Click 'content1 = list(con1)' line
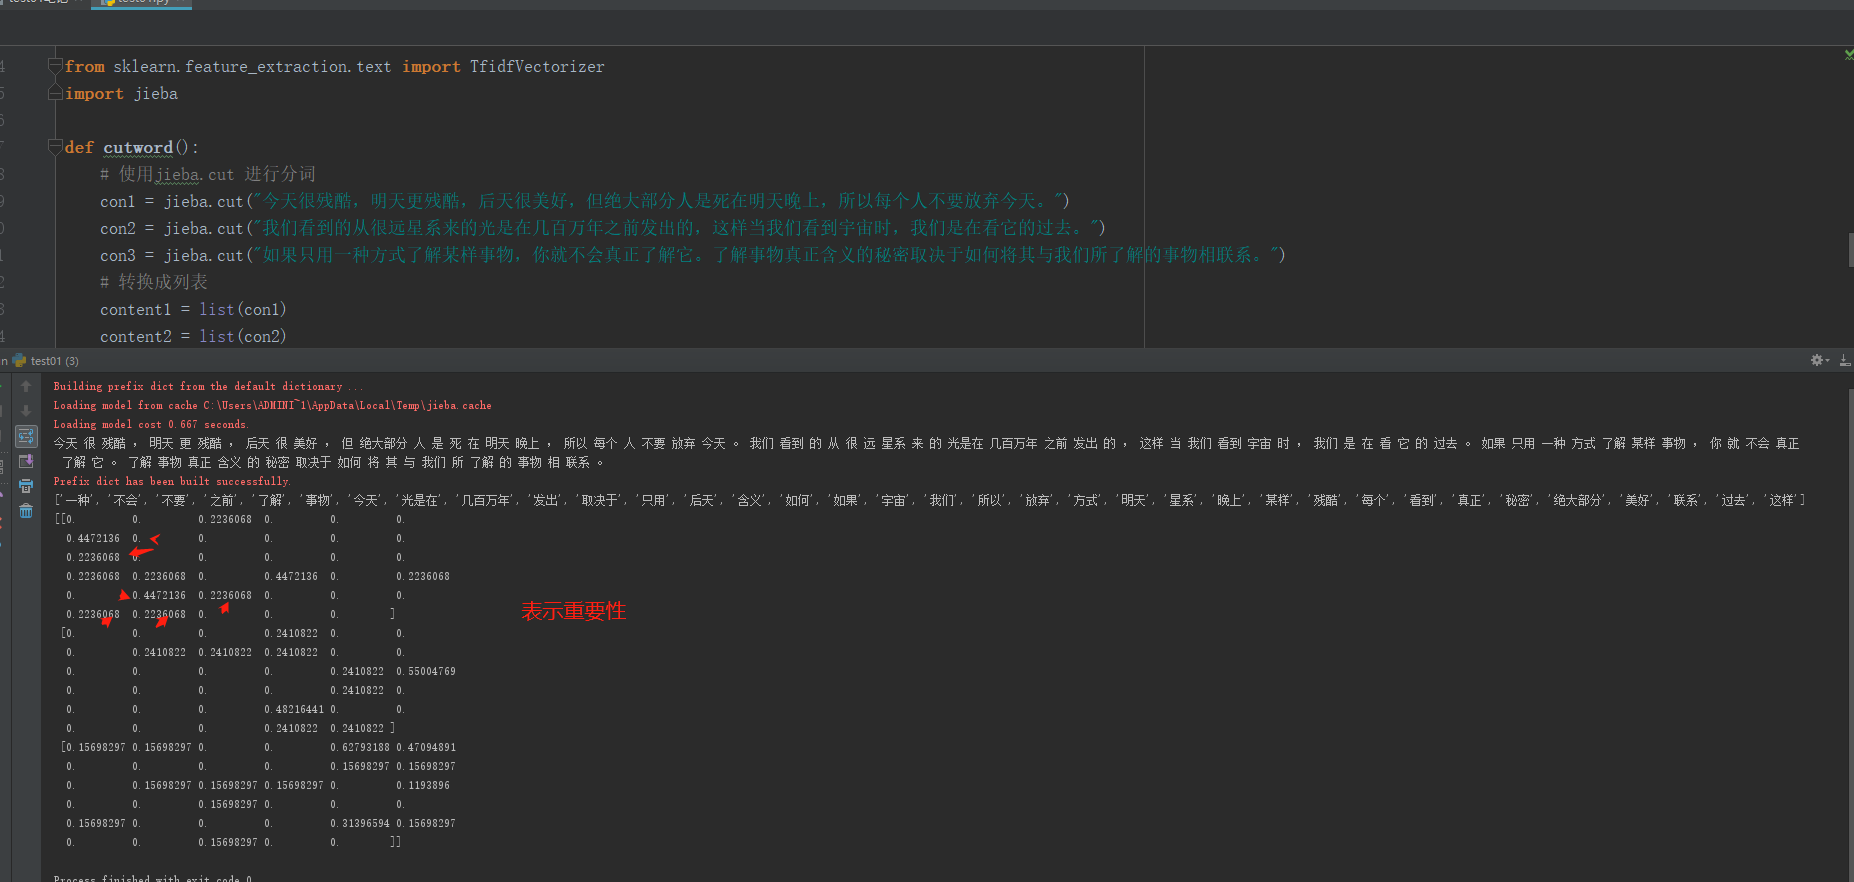 (193, 310)
